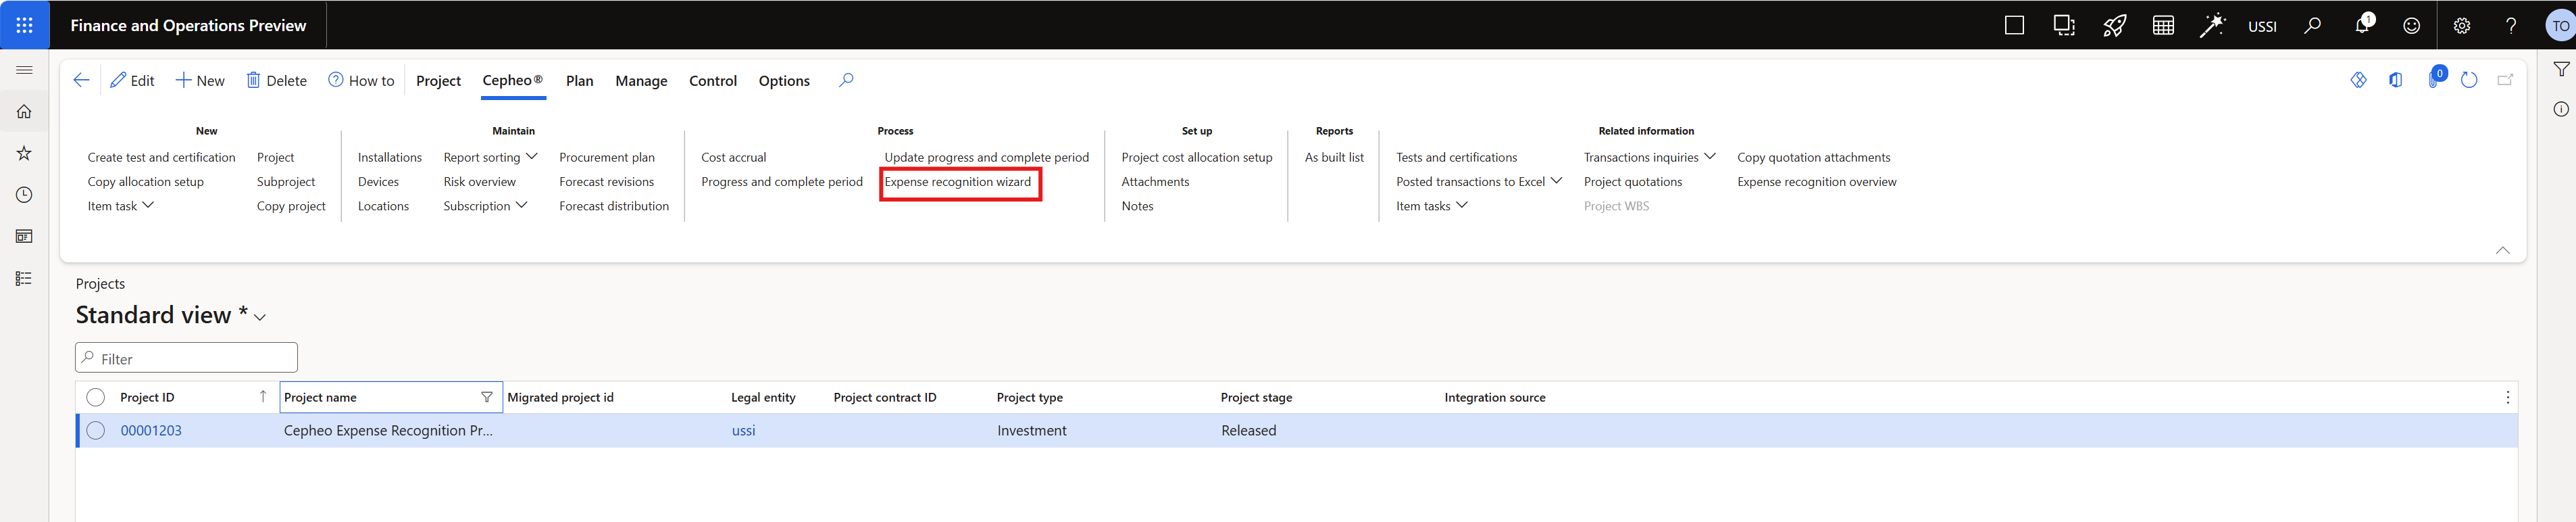Sort by the Project ID column header

click(x=147, y=398)
